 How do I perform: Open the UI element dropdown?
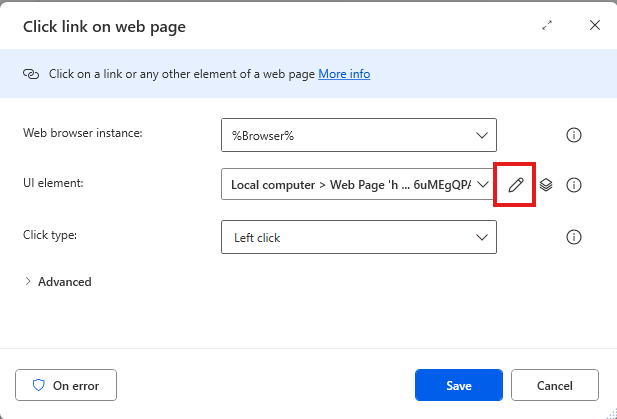tap(358, 184)
